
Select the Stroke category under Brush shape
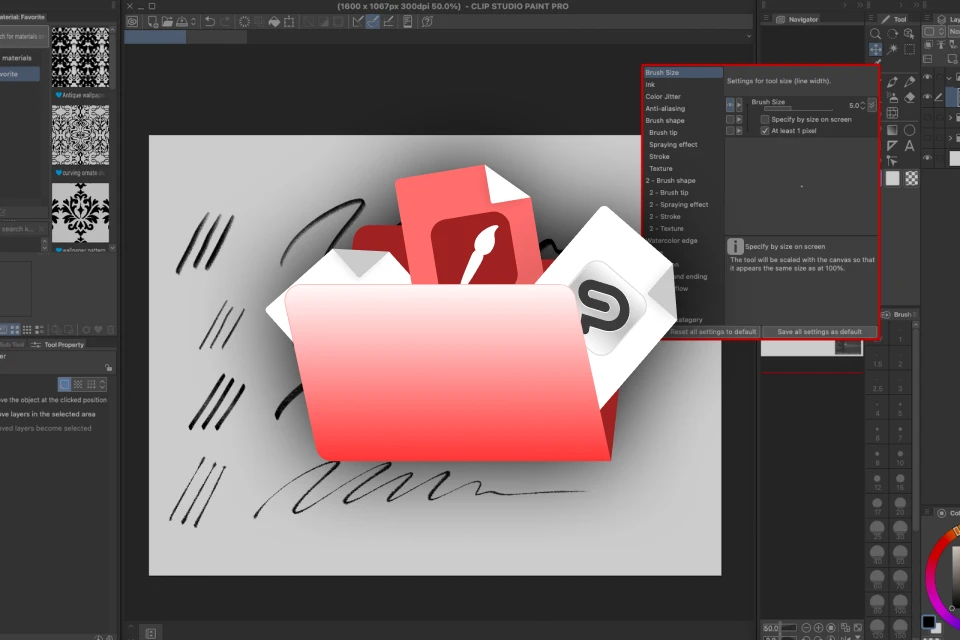[659, 156]
